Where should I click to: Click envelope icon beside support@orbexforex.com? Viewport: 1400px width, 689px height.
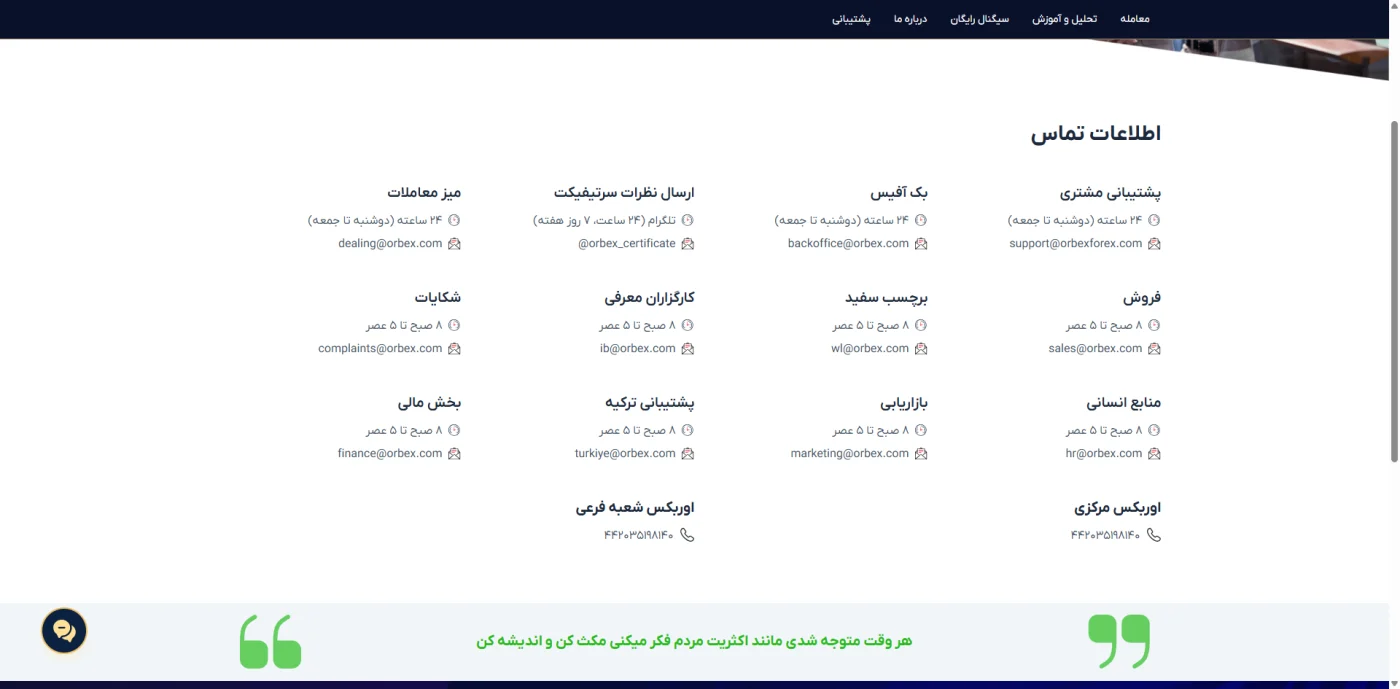pyautogui.click(x=1154, y=244)
